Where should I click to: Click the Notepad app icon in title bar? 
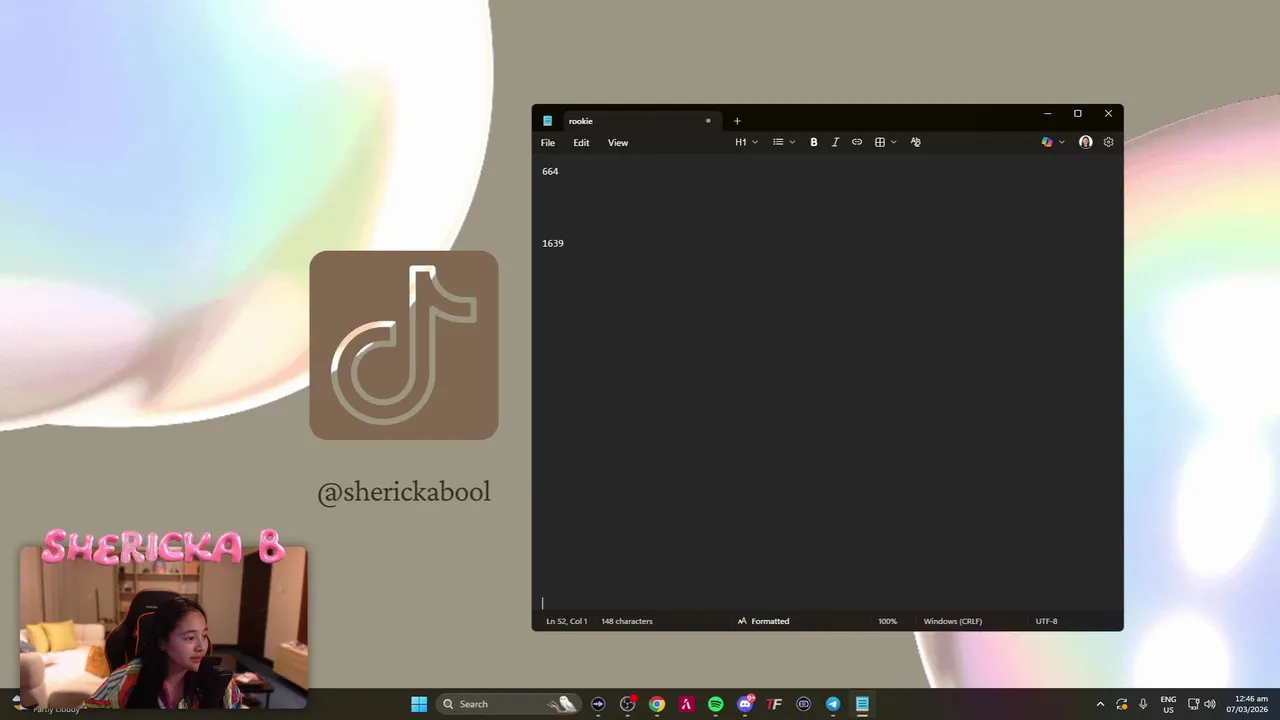(x=547, y=121)
